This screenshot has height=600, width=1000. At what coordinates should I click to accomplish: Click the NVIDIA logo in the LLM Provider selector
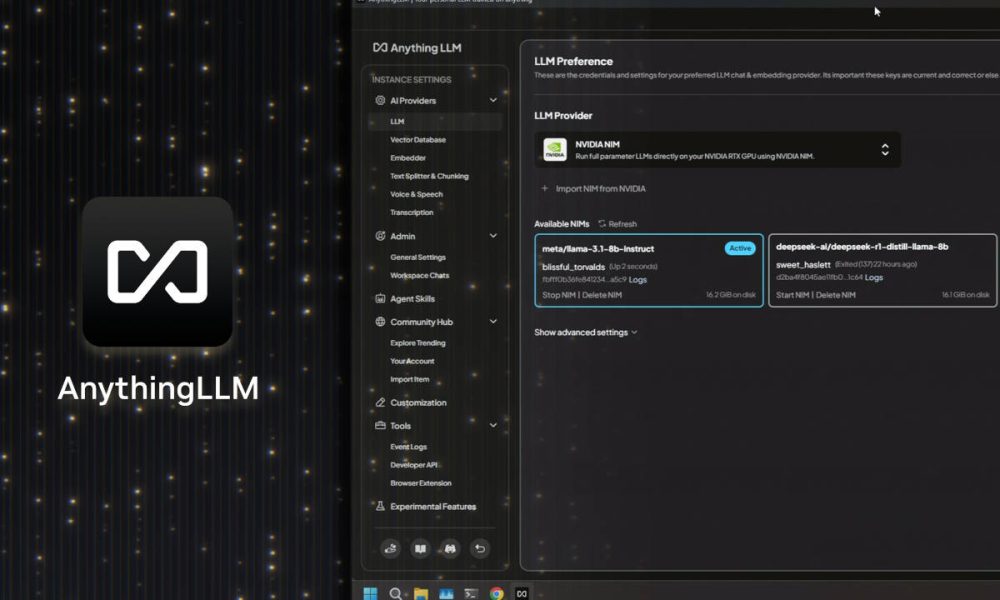555,148
